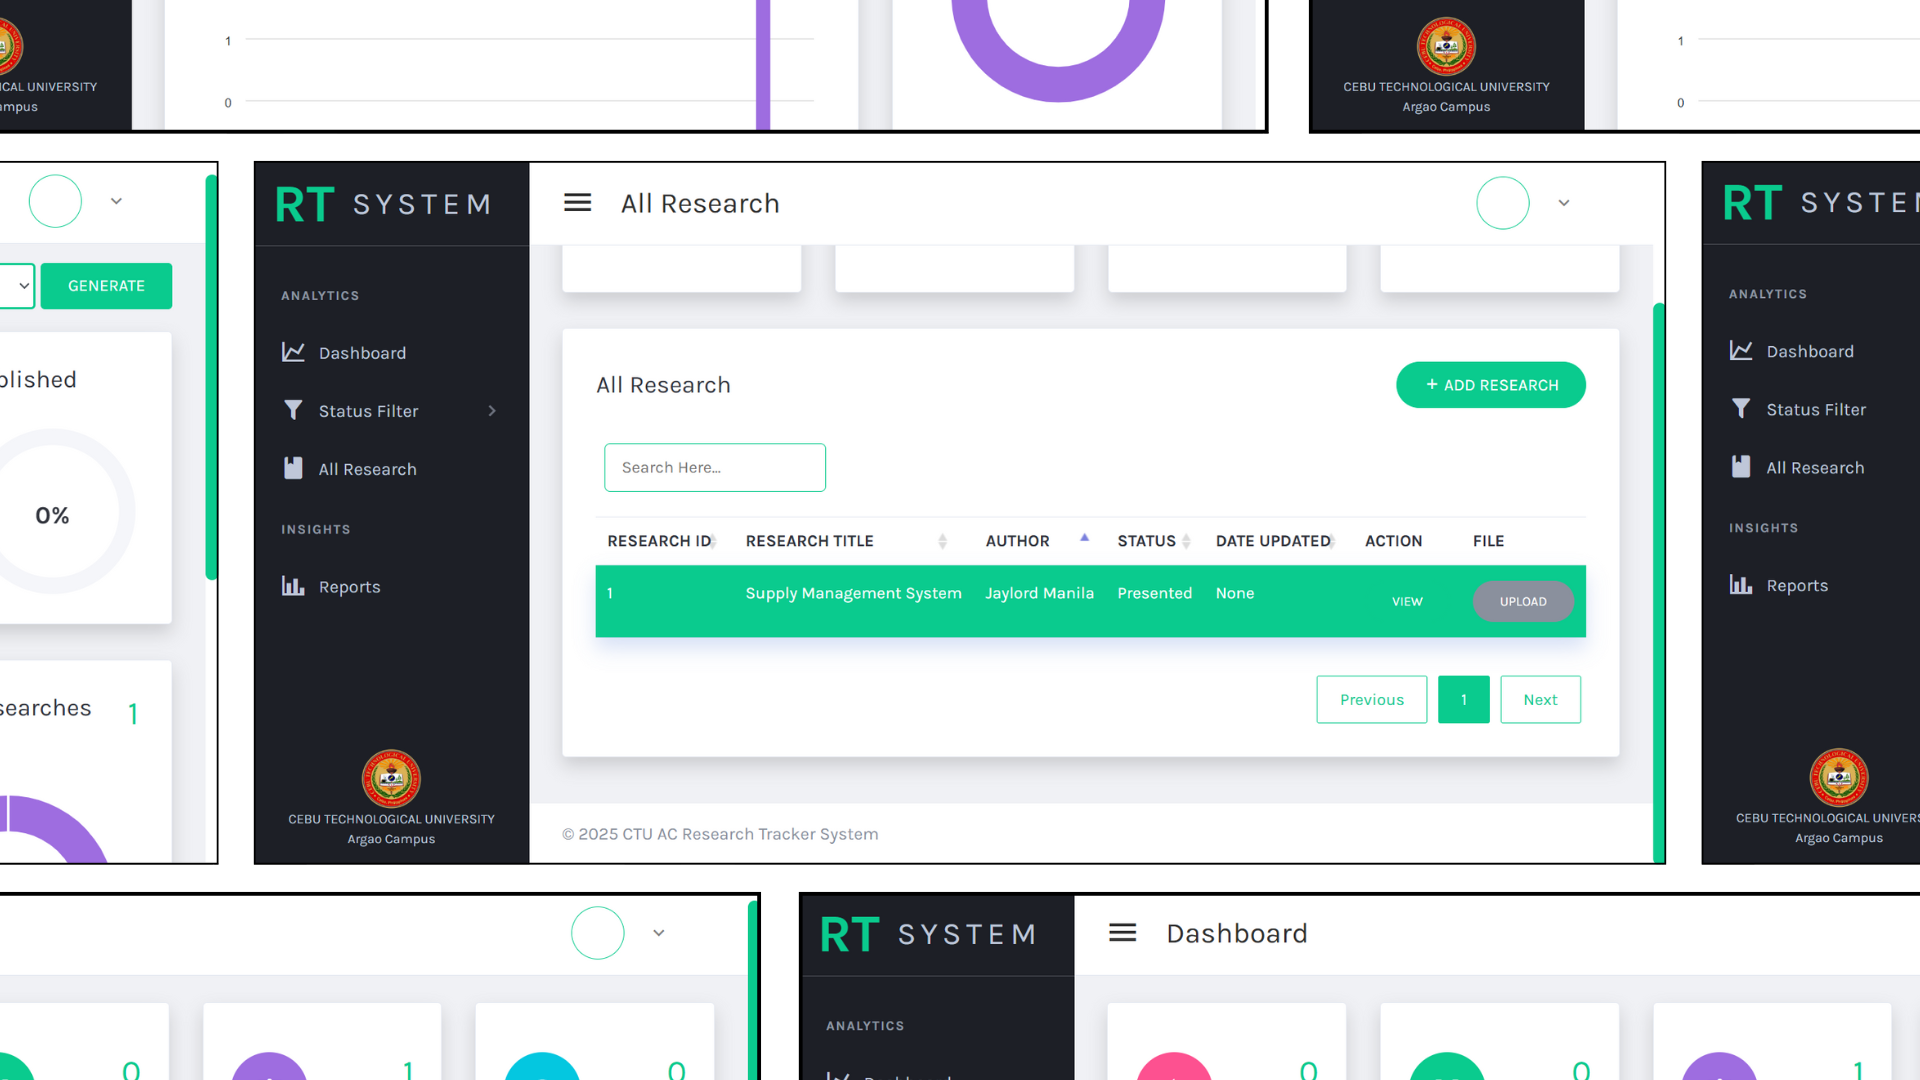Image resolution: width=1920 pixels, height=1080 pixels.
Task: Click the GENERATE button in left window
Action: [106, 286]
